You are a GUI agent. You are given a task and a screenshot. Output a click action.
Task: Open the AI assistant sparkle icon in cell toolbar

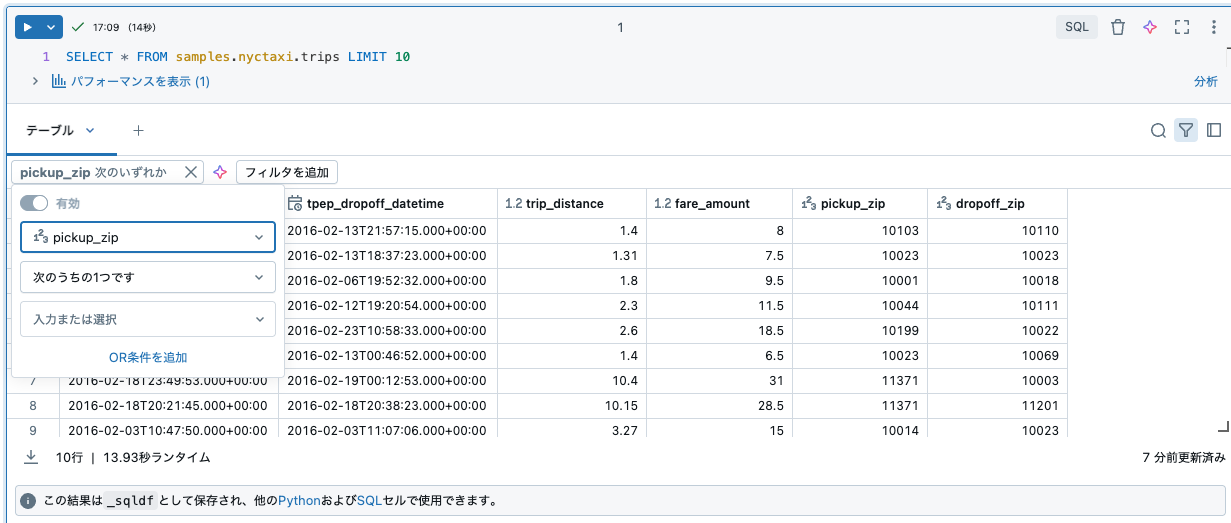1150,27
